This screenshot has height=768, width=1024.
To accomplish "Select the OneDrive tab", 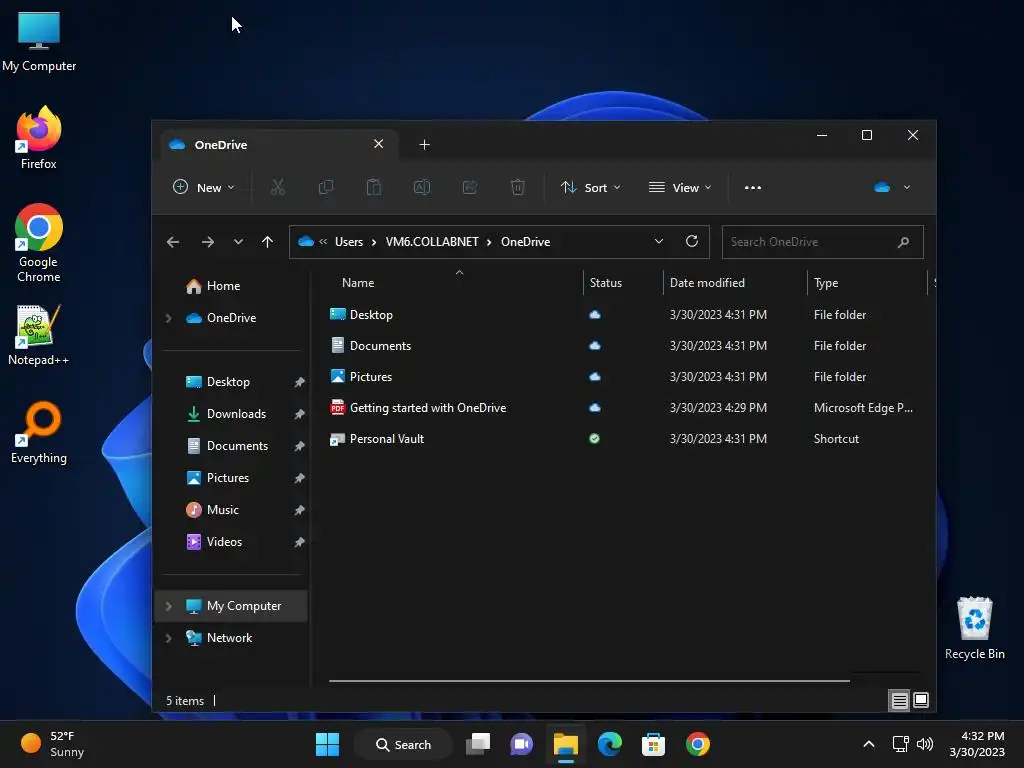I will pos(278,145).
